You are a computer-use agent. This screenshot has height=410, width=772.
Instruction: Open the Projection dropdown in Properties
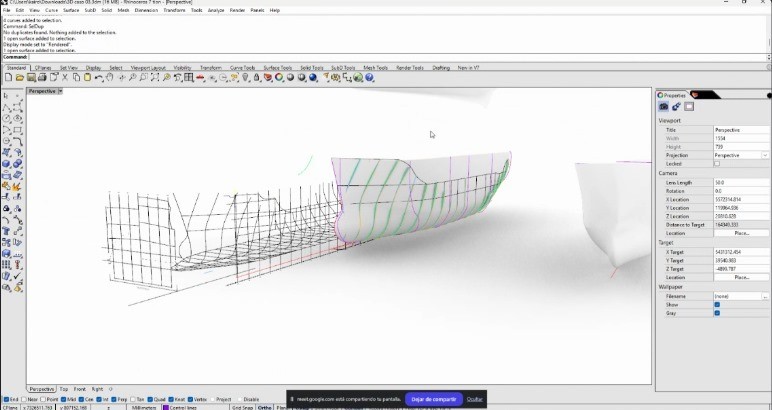(765, 155)
